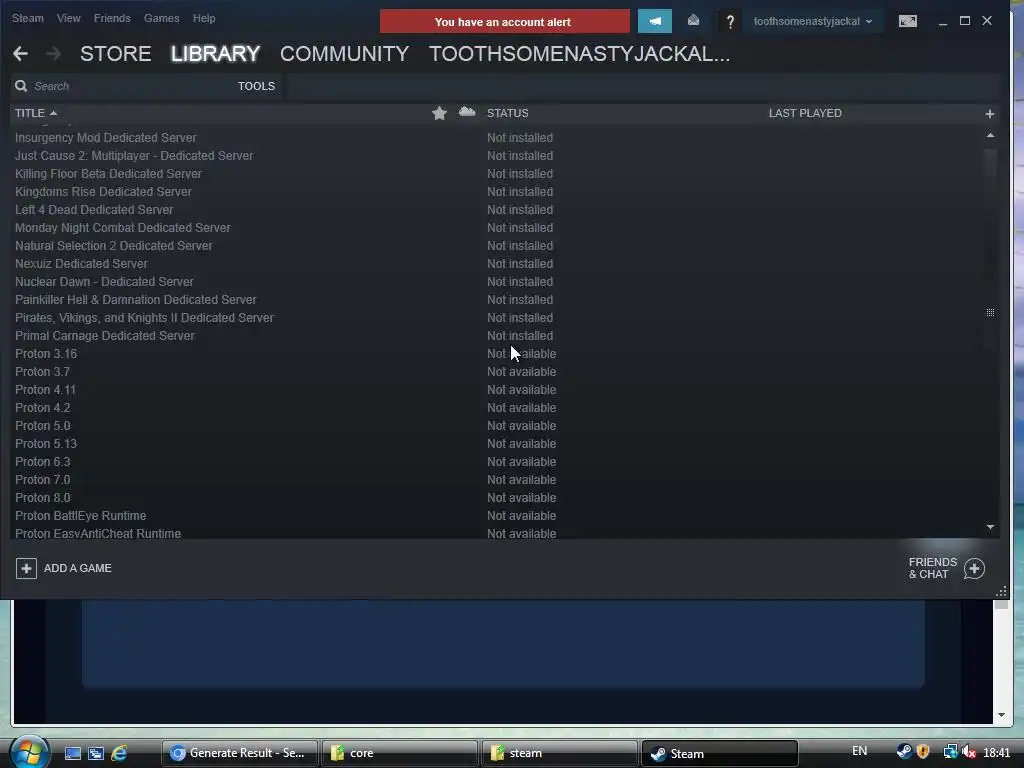
Task: Open Internet Explorer quick launch icon
Action: pyautogui.click(x=119, y=753)
